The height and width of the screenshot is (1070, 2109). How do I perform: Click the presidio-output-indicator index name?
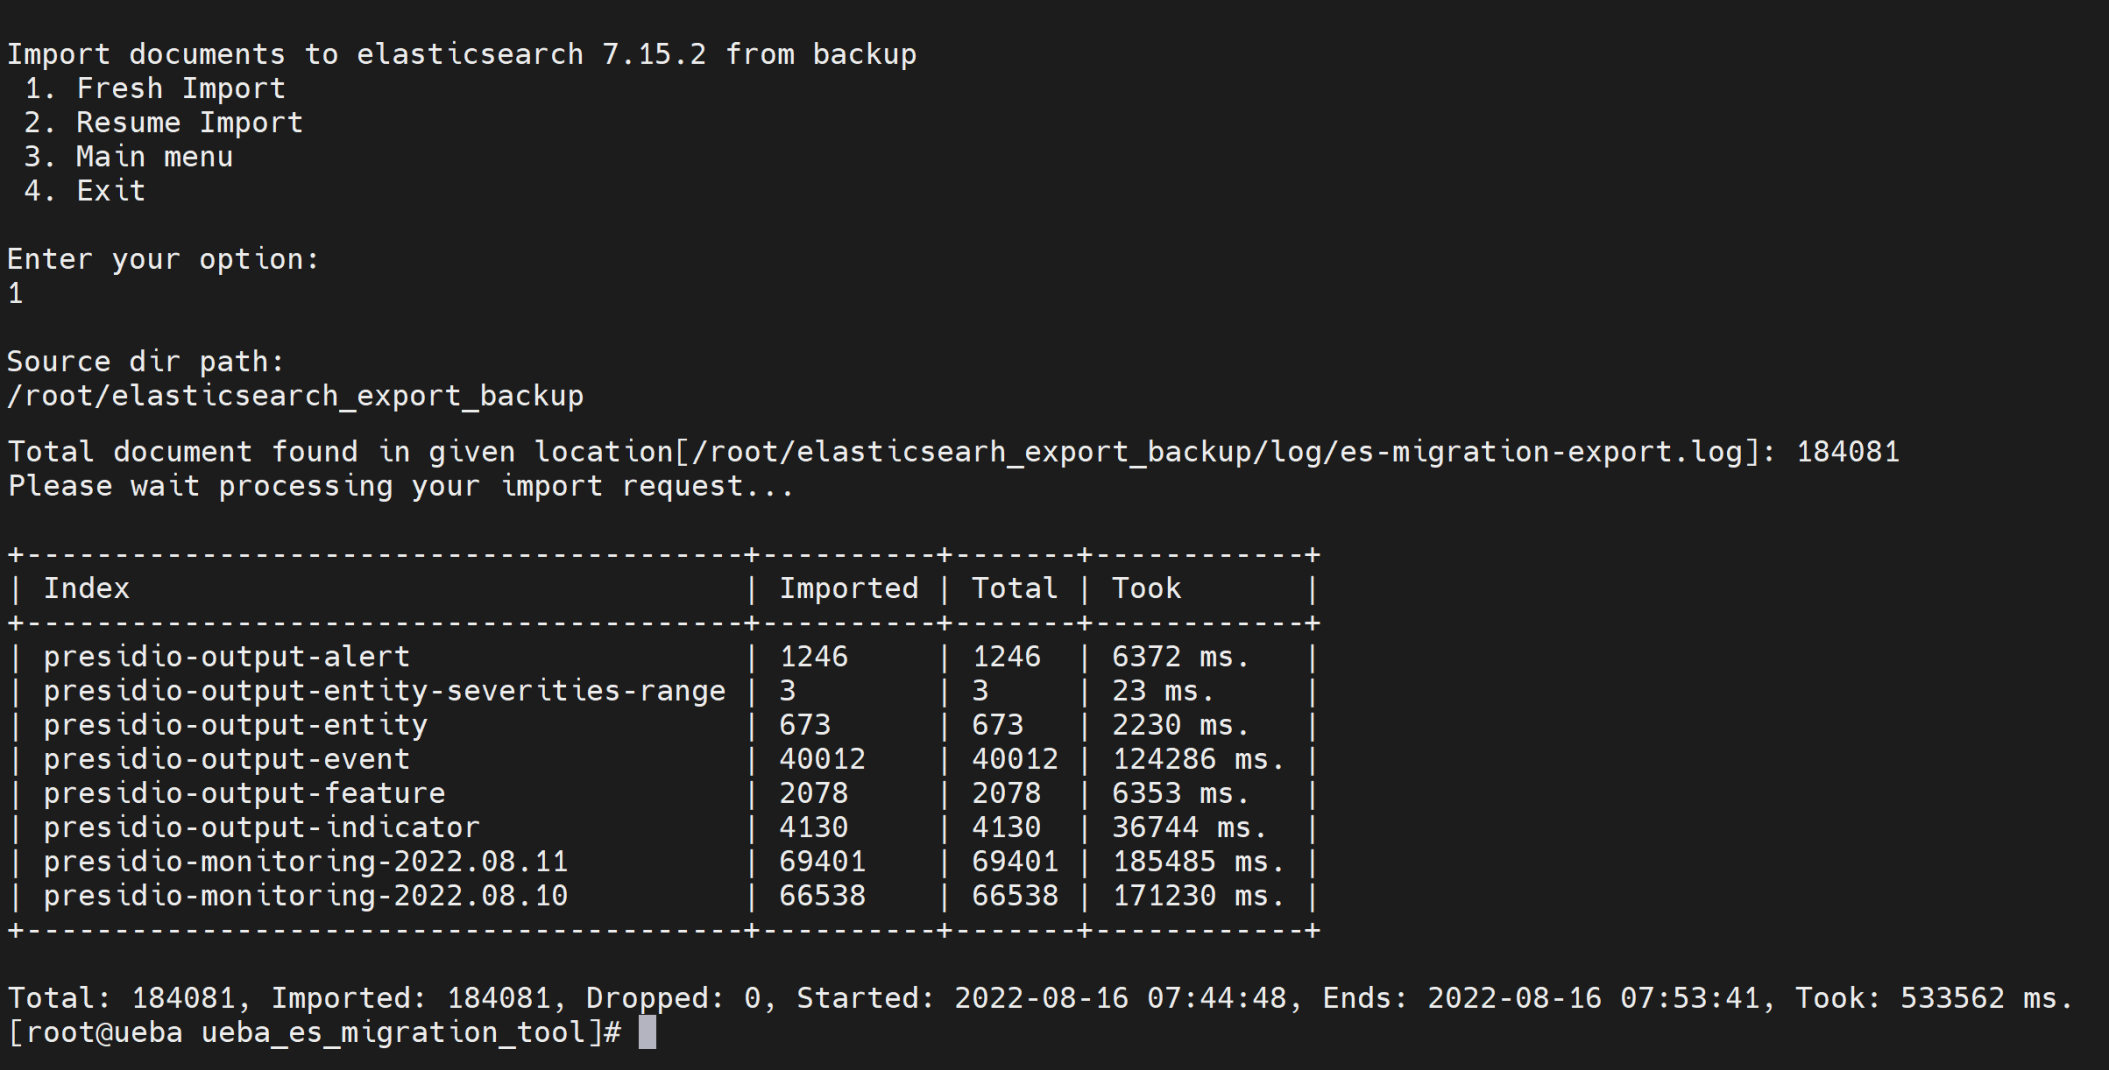point(261,827)
